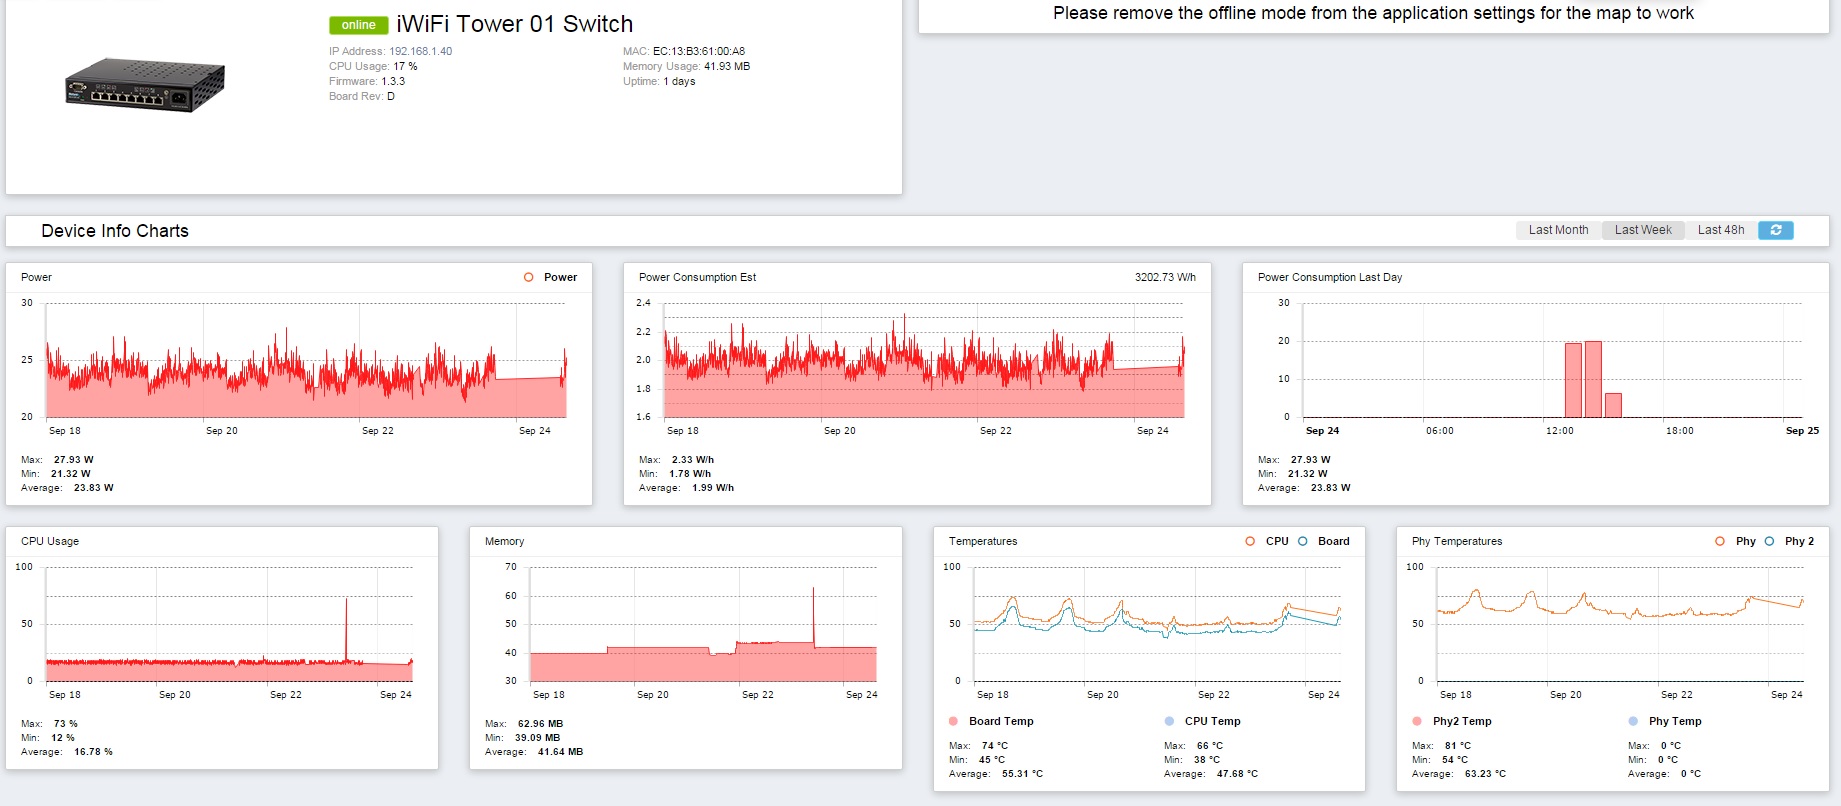Screen dimensions: 1841x806
Task: Click the CPU Usage 17 % value
Action: click(405, 66)
